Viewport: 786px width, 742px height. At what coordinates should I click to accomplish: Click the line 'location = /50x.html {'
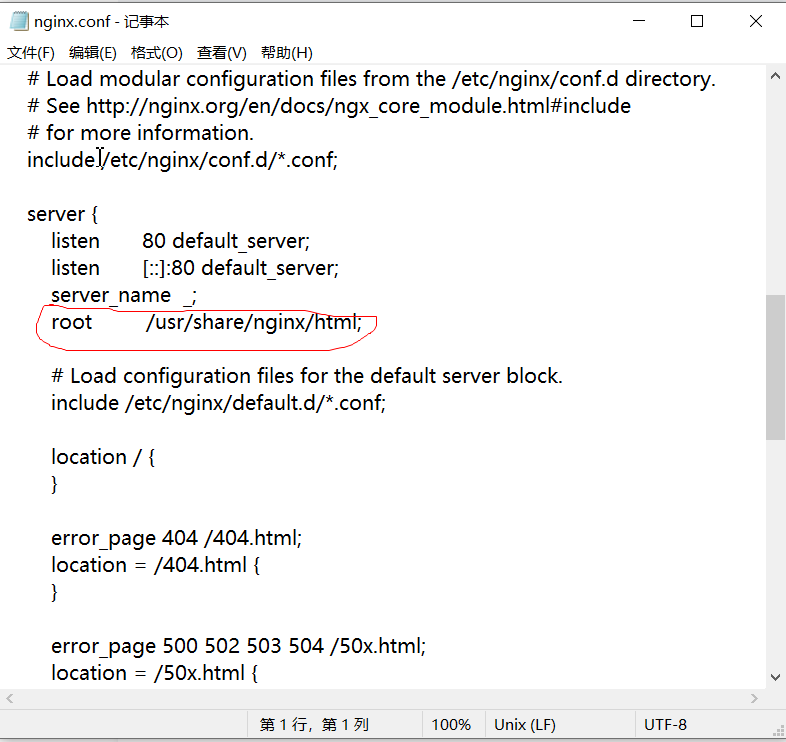click(x=154, y=673)
